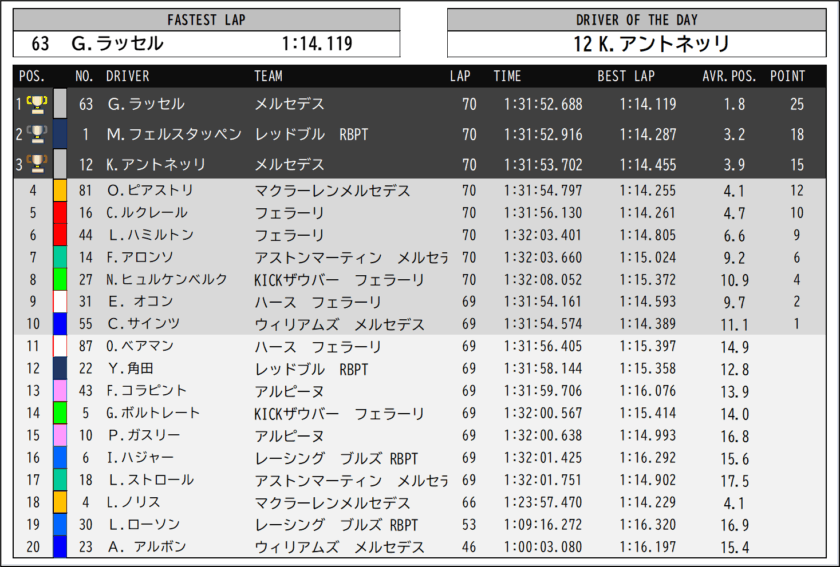Click the bronze trophy icon for position 3
Image resolution: width=840 pixels, height=567 pixels.
tap(37, 164)
